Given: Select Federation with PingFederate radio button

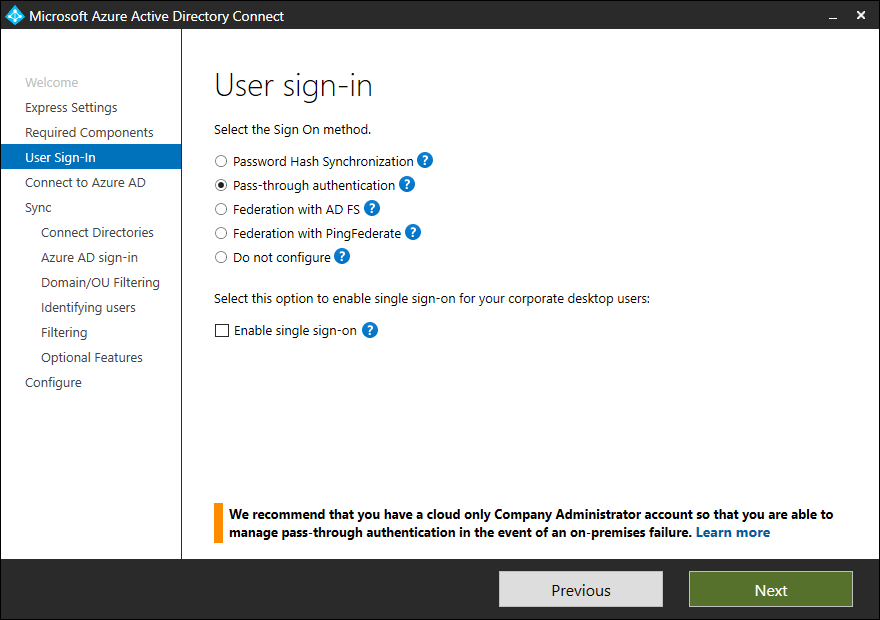Looking at the screenshot, I should 221,233.
